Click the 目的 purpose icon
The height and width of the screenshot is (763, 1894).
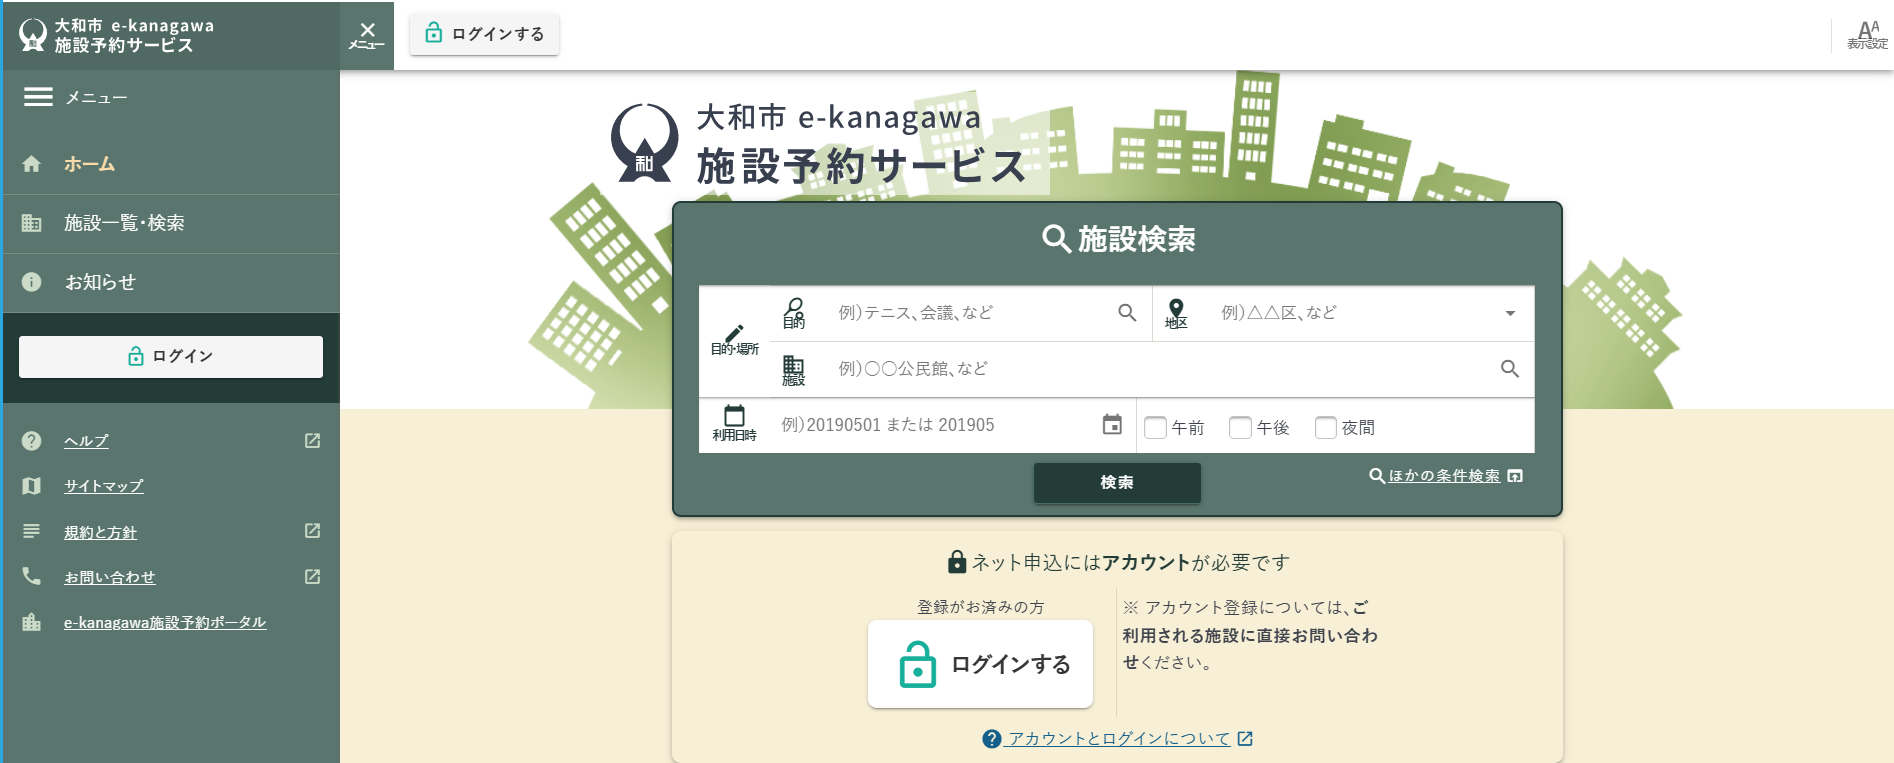[x=794, y=313]
